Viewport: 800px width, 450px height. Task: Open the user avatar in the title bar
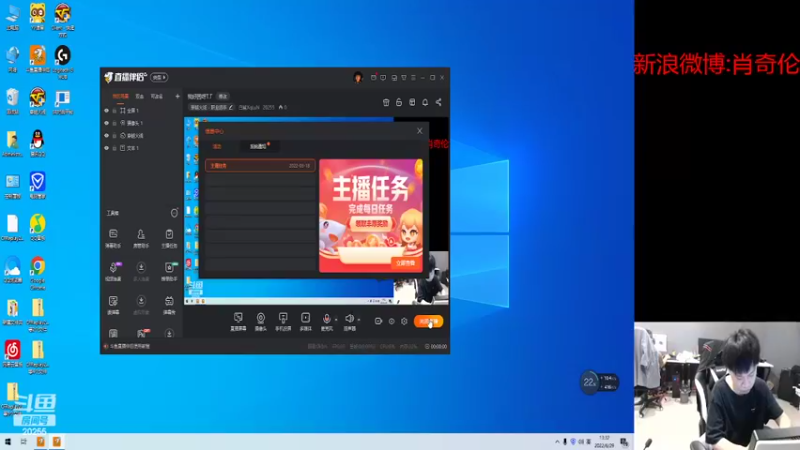(358, 78)
